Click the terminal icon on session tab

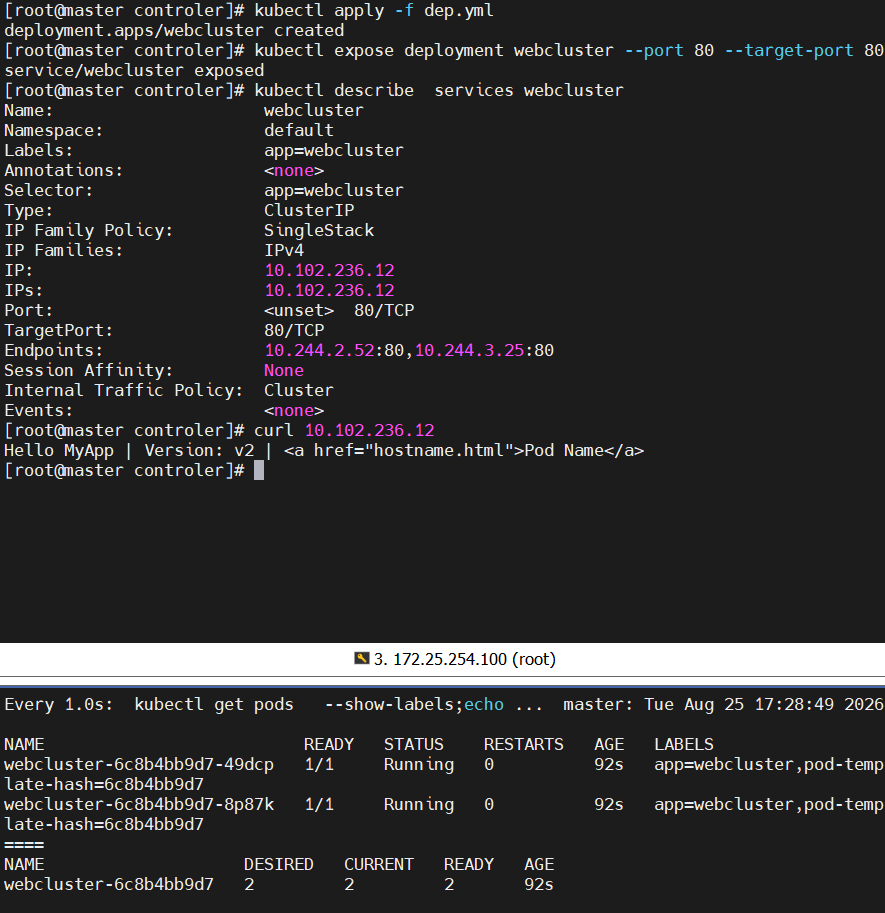click(362, 659)
